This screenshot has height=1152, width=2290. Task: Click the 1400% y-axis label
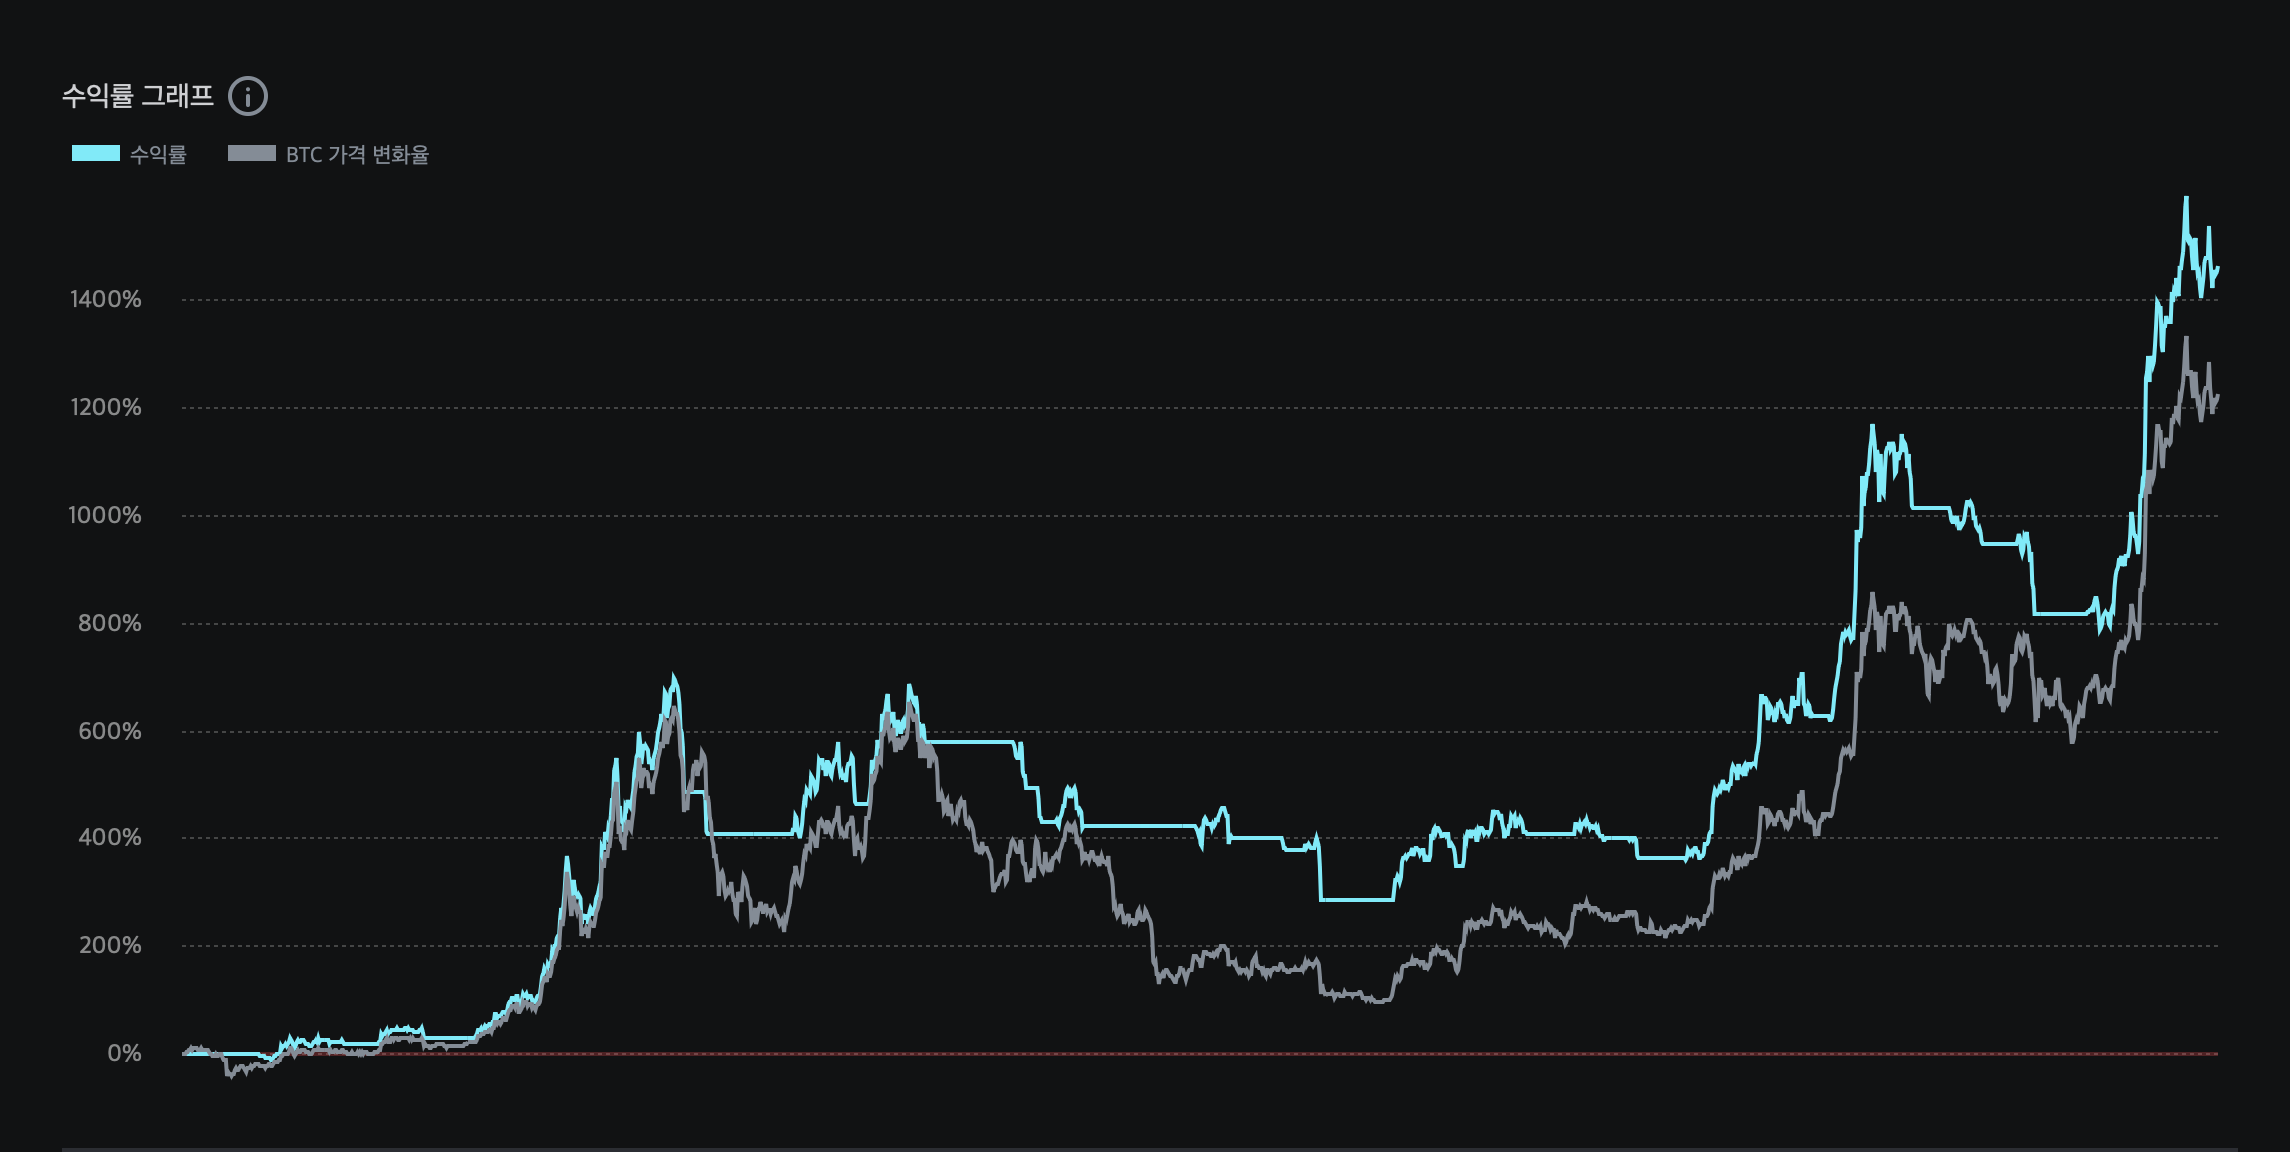point(106,299)
